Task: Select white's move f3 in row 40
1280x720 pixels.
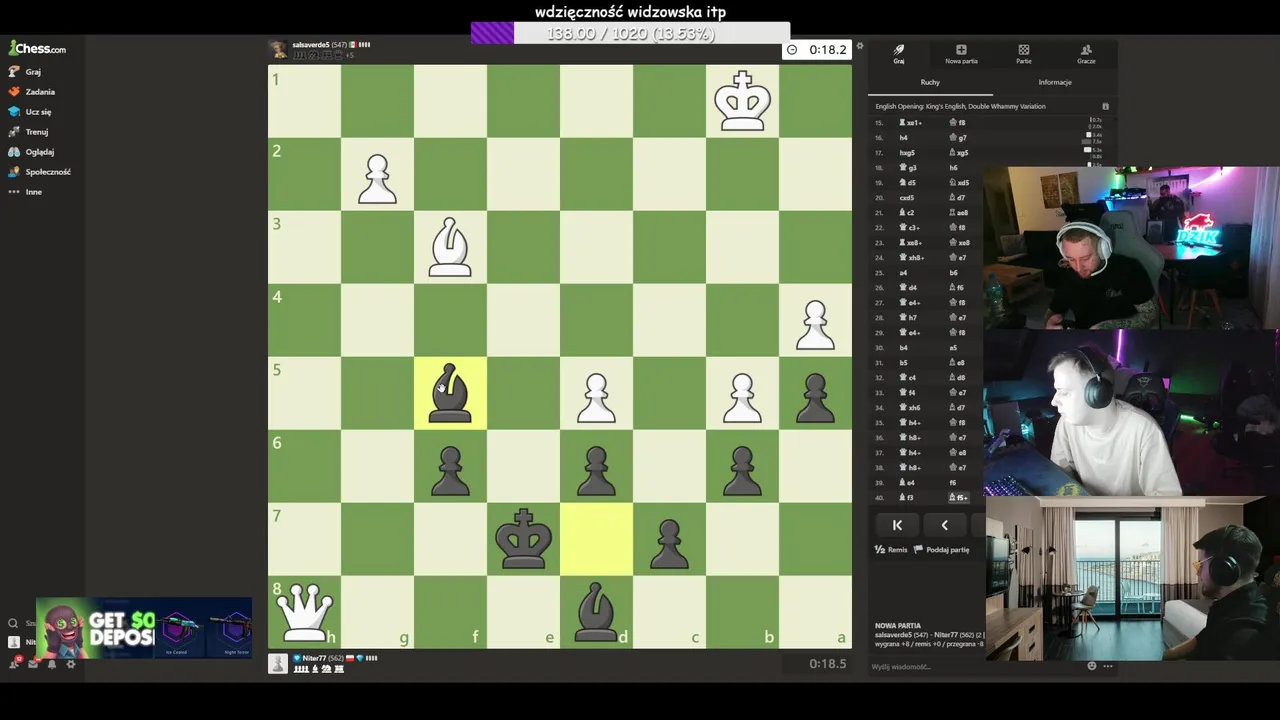Action: click(x=906, y=498)
